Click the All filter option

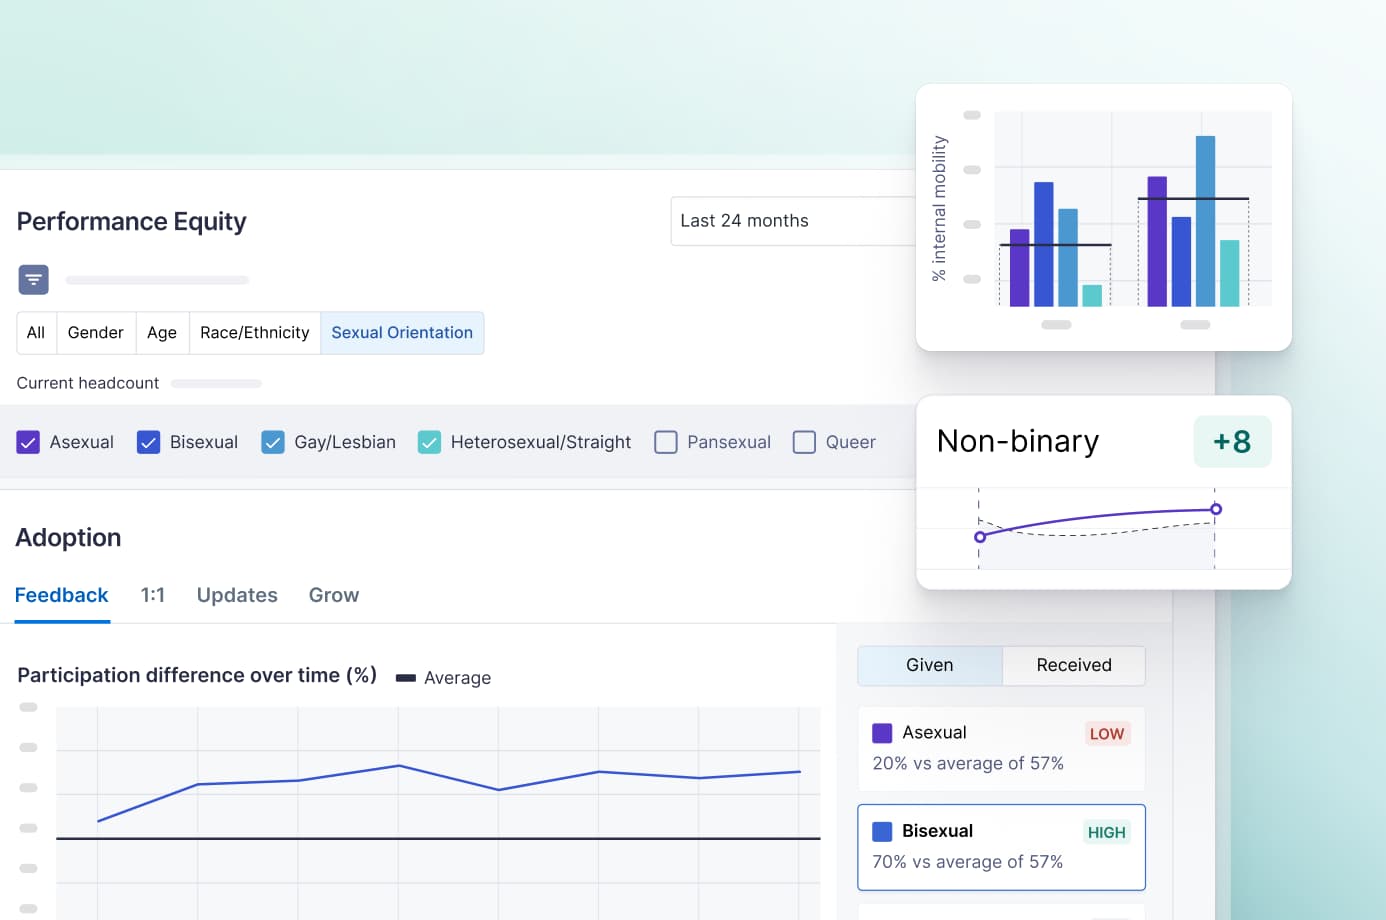point(35,332)
